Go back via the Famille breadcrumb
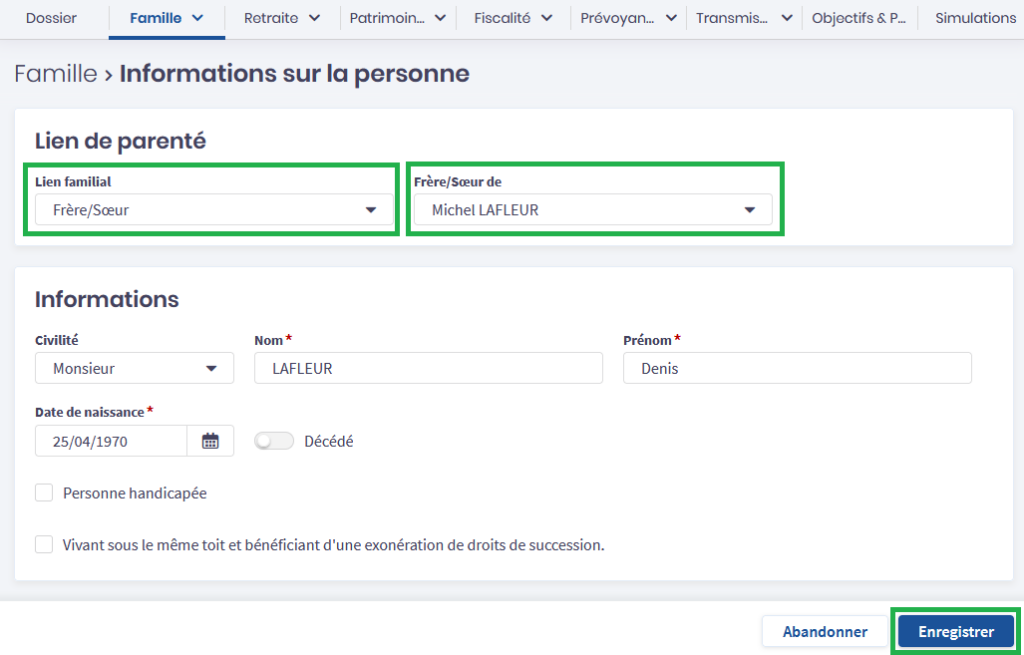This screenshot has width=1024, height=655. [x=55, y=74]
